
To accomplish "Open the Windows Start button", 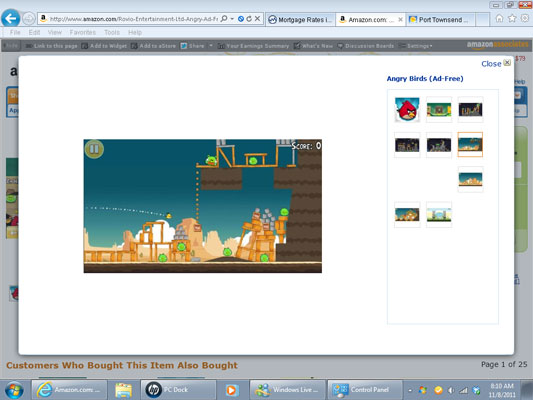I will point(14,390).
